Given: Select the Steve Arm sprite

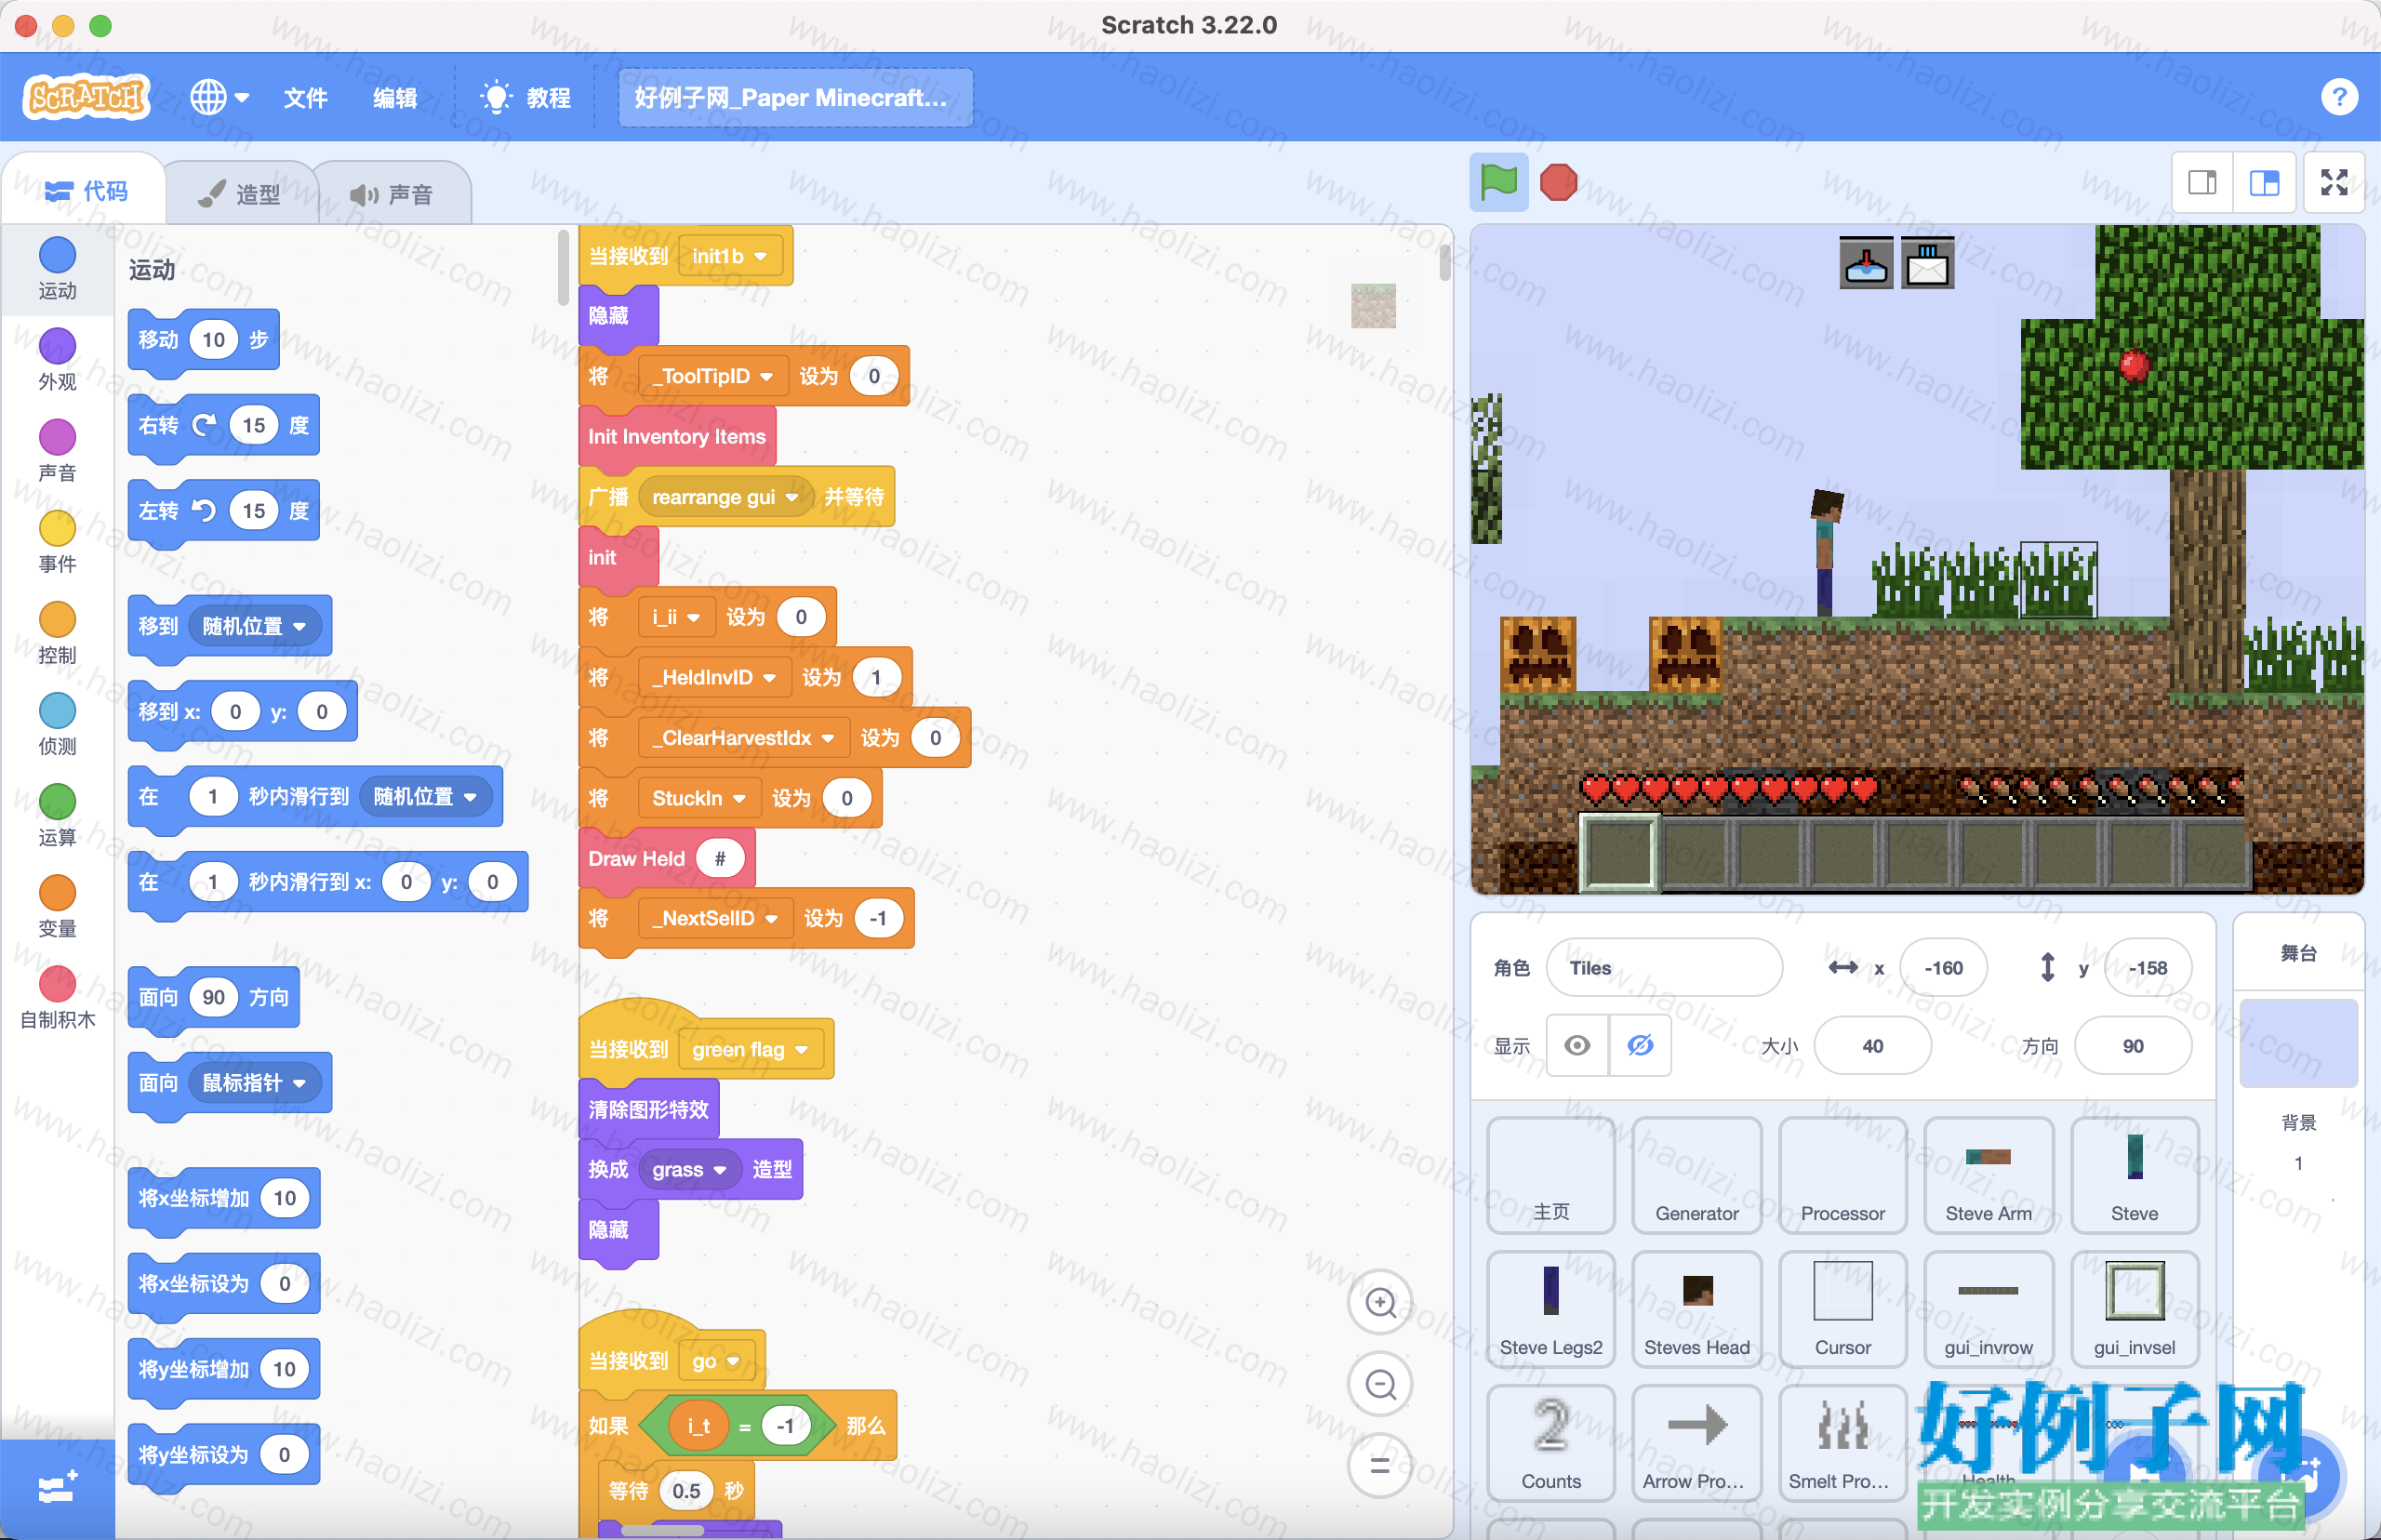Looking at the screenshot, I should [x=1988, y=1175].
